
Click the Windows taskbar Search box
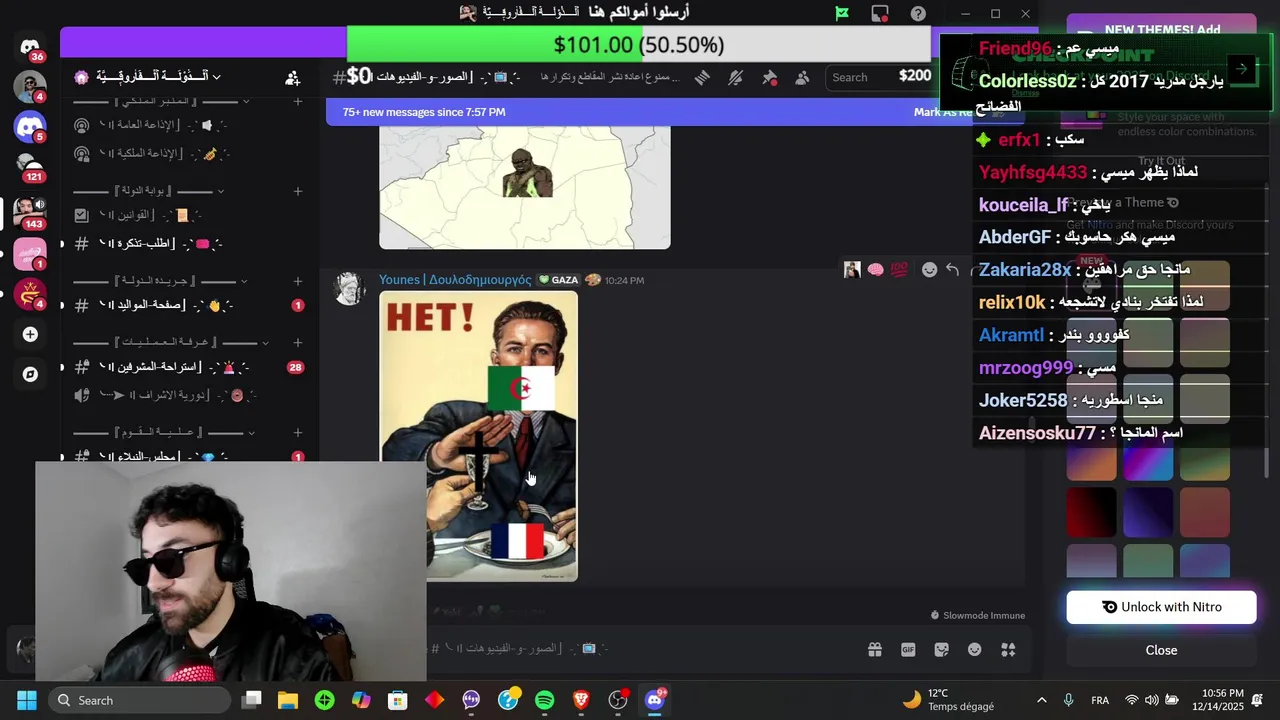pyautogui.click(x=139, y=700)
